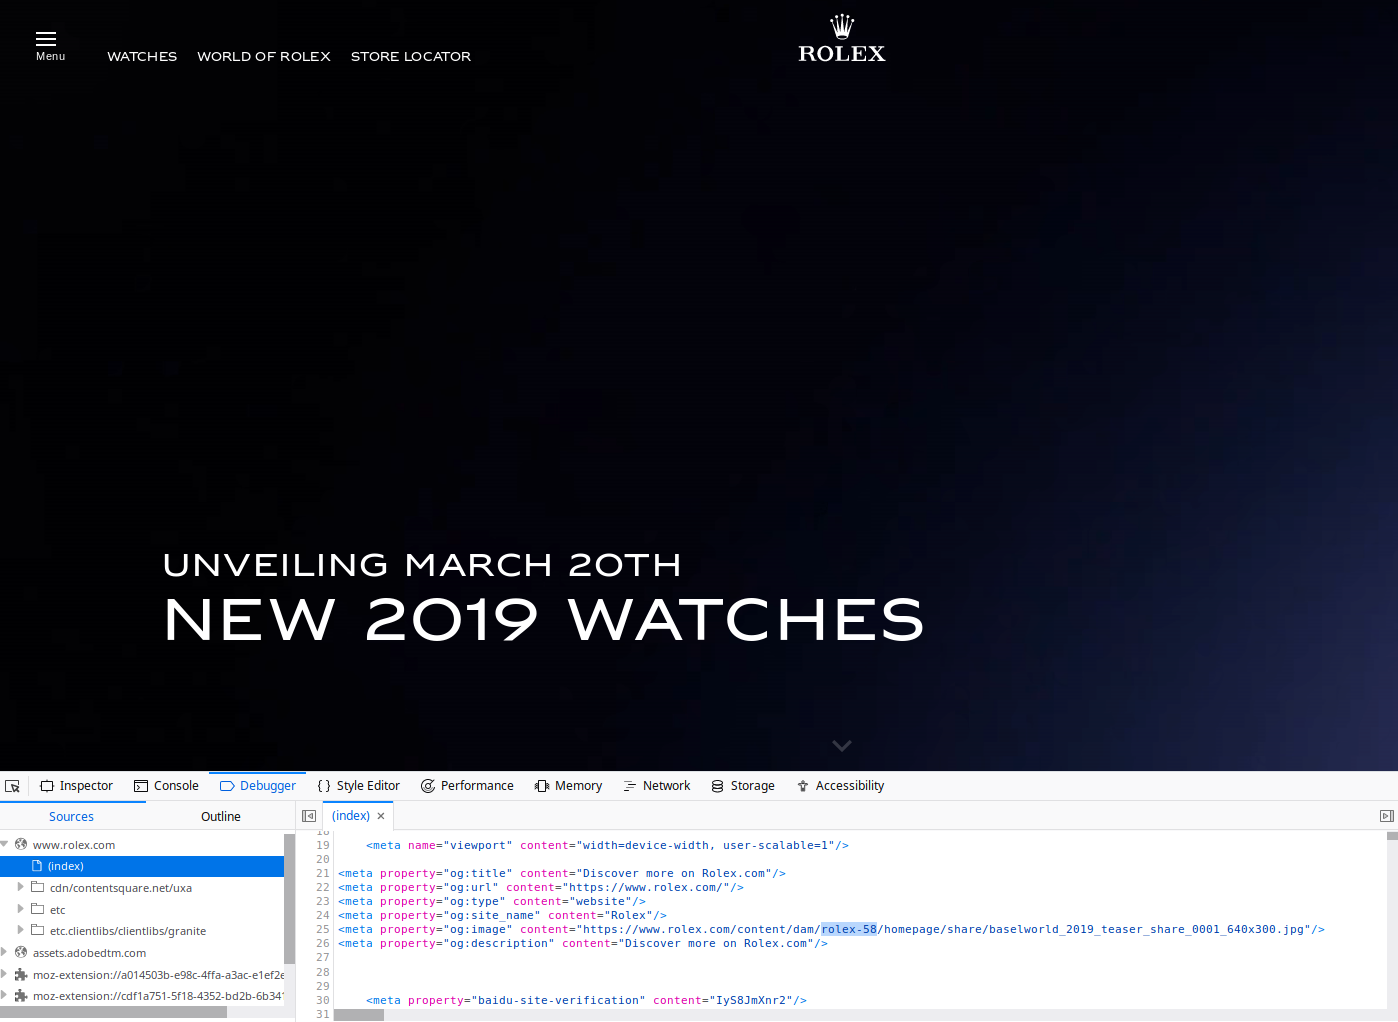Click the NEW 2019 WATCHES headline

click(544, 620)
